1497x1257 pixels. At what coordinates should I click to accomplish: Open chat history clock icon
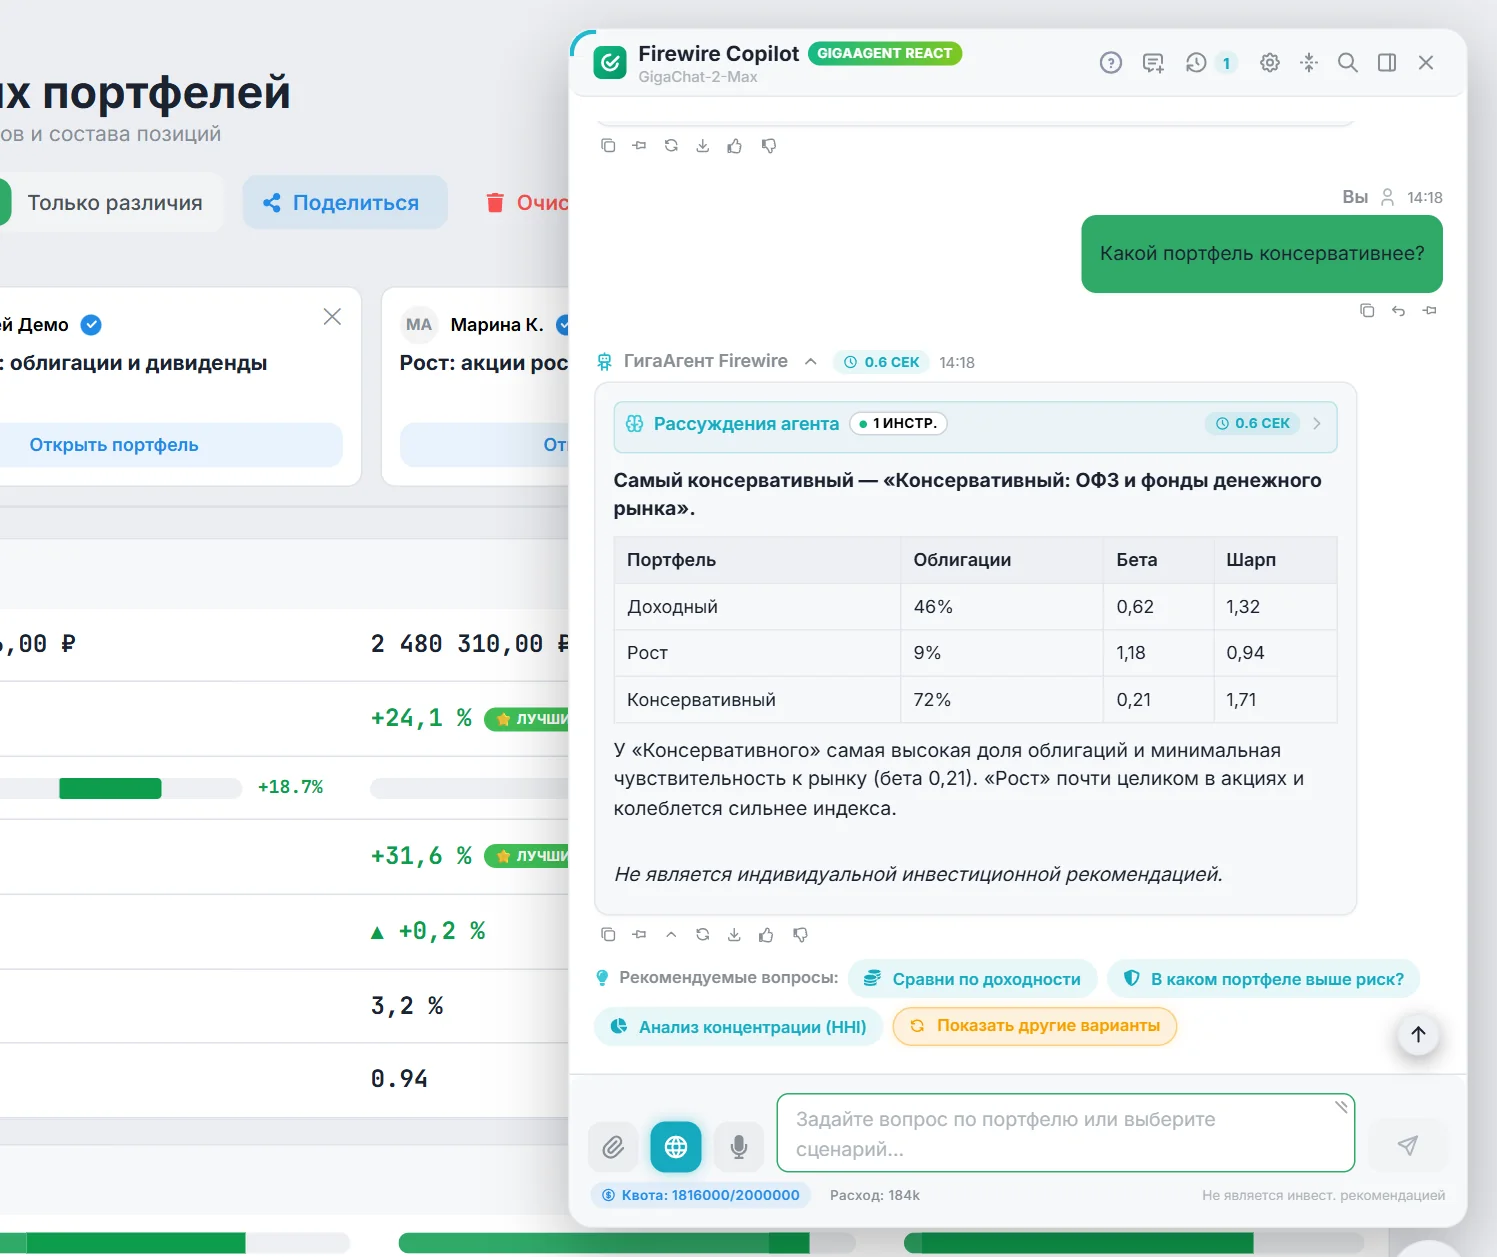tap(1196, 63)
